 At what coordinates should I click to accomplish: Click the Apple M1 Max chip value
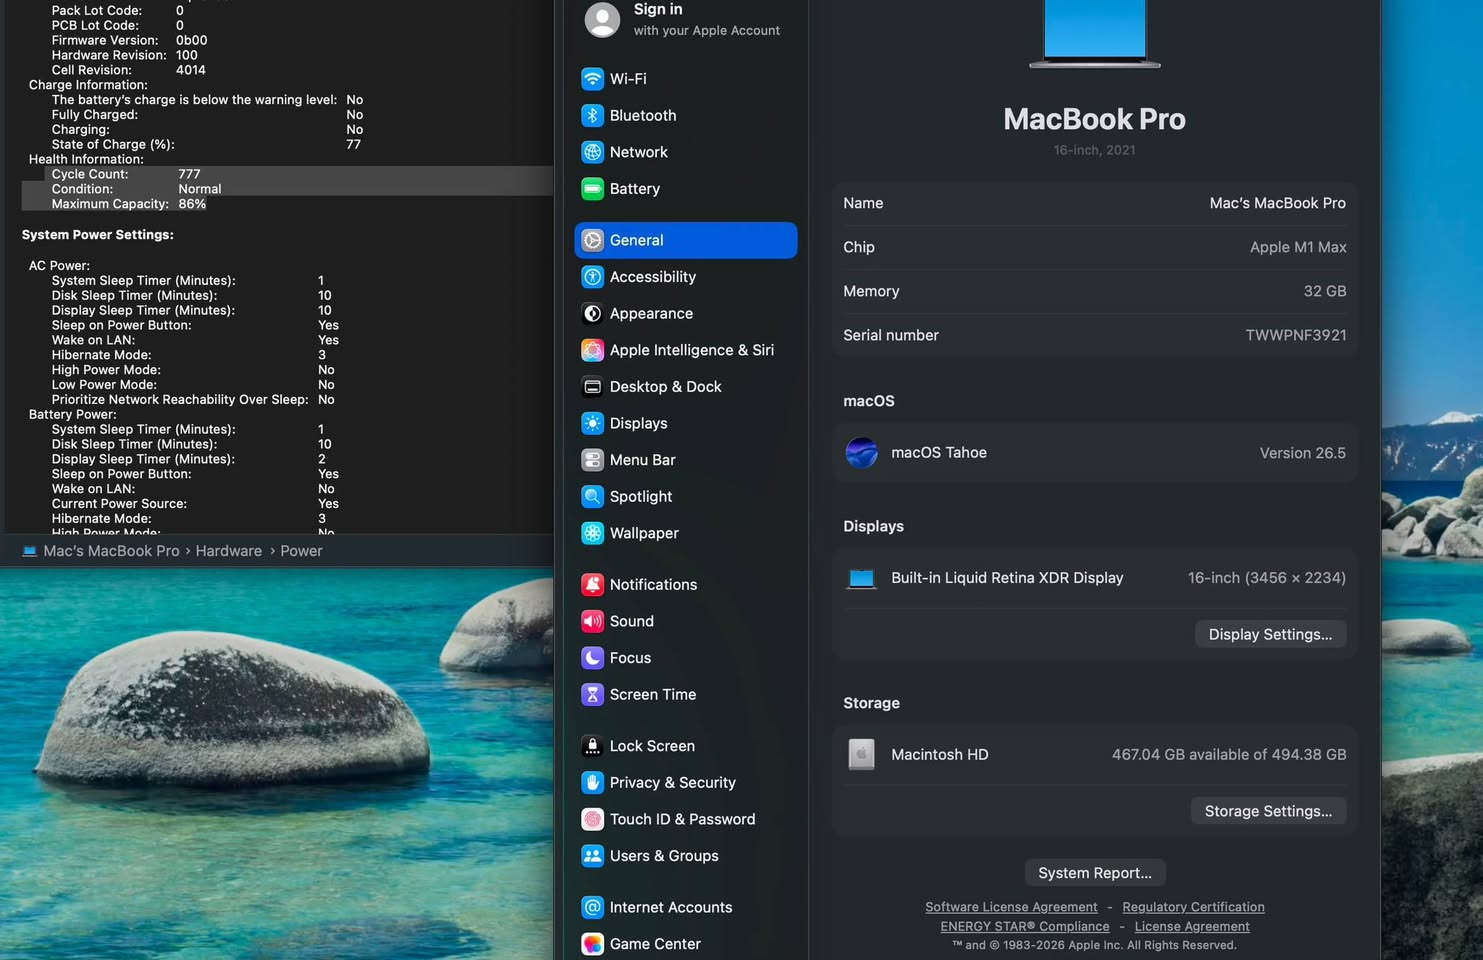click(x=1298, y=247)
